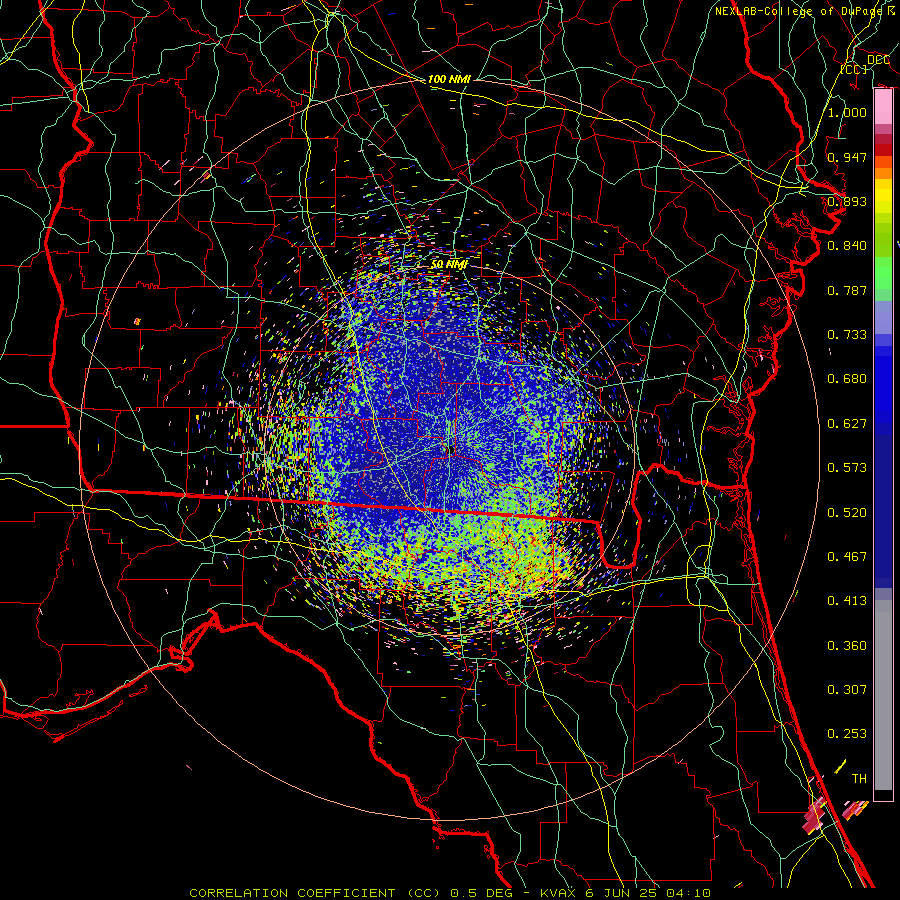Click the DCC label above the legend

[878, 60]
